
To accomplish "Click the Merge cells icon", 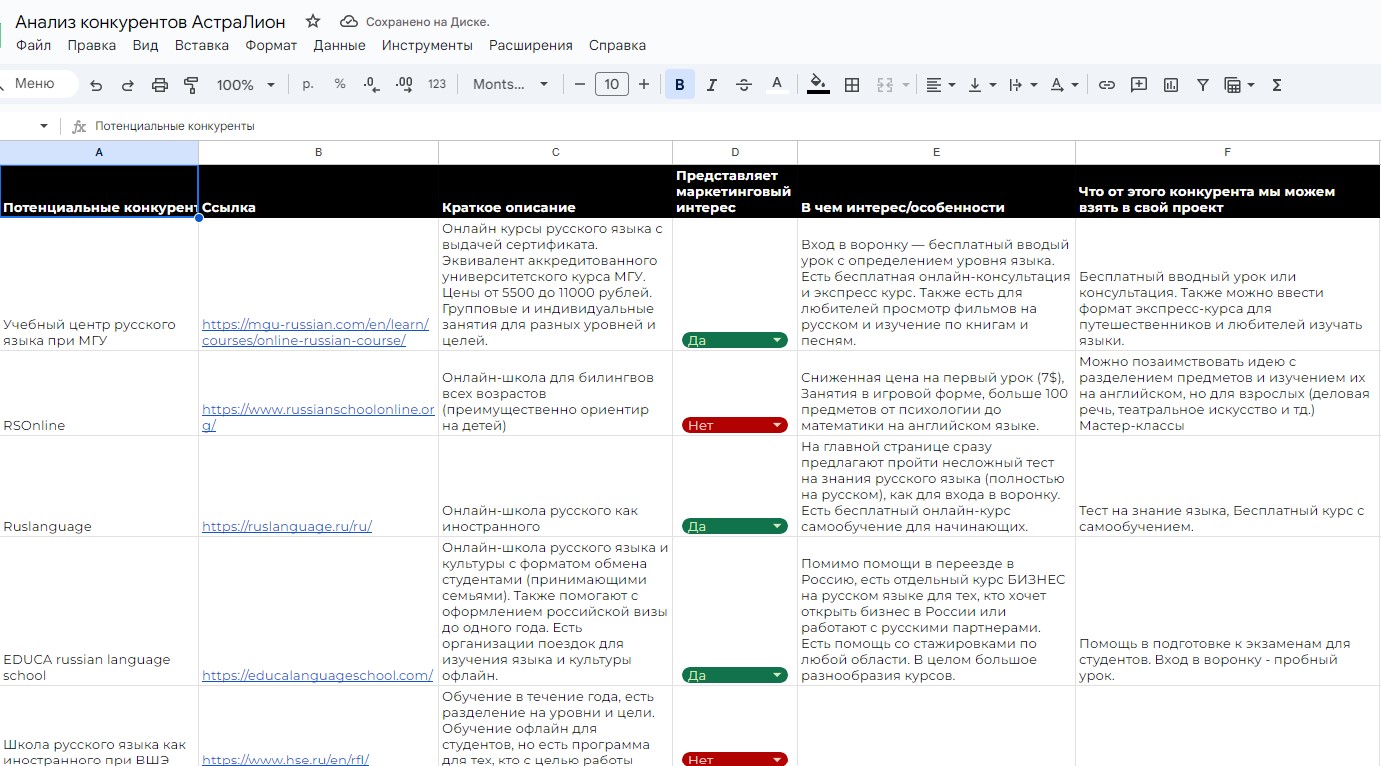I will (x=885, y=85).
